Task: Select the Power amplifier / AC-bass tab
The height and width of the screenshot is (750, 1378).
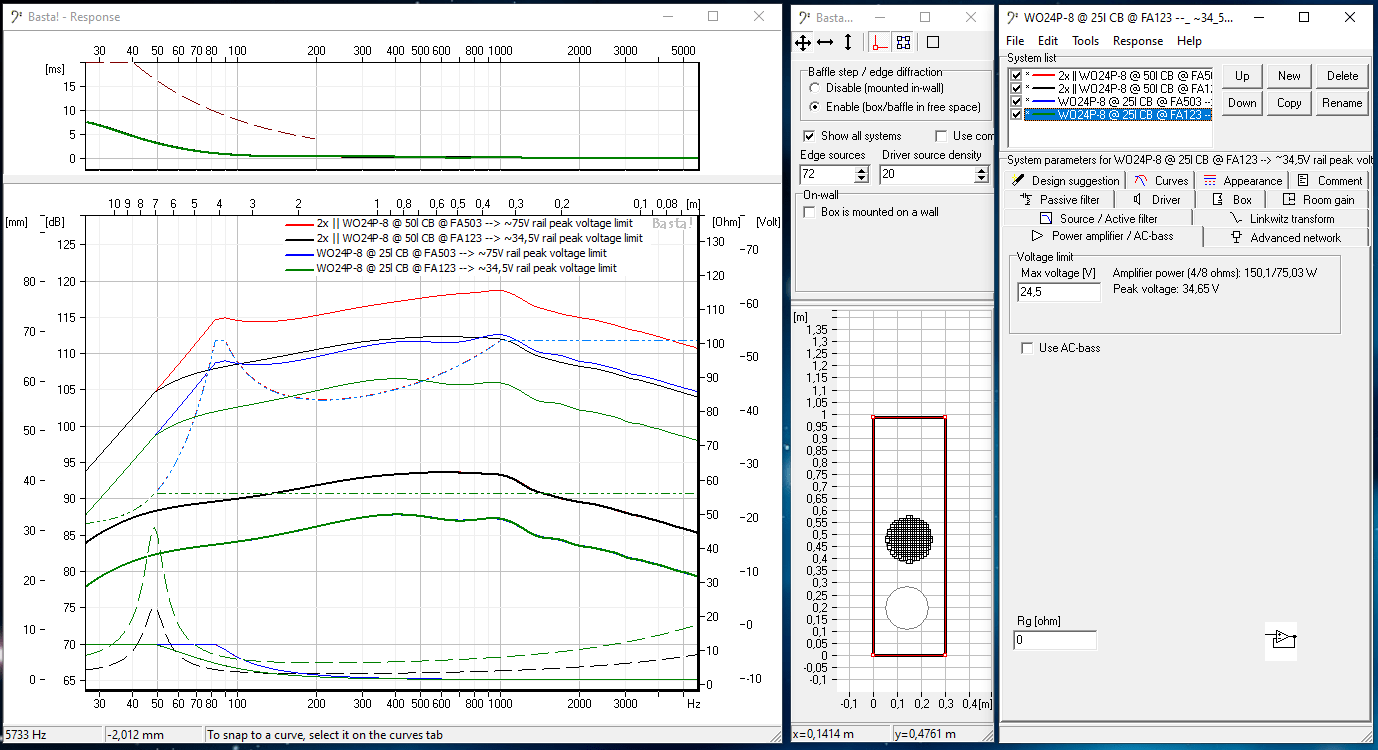Action: [1102, 236]
